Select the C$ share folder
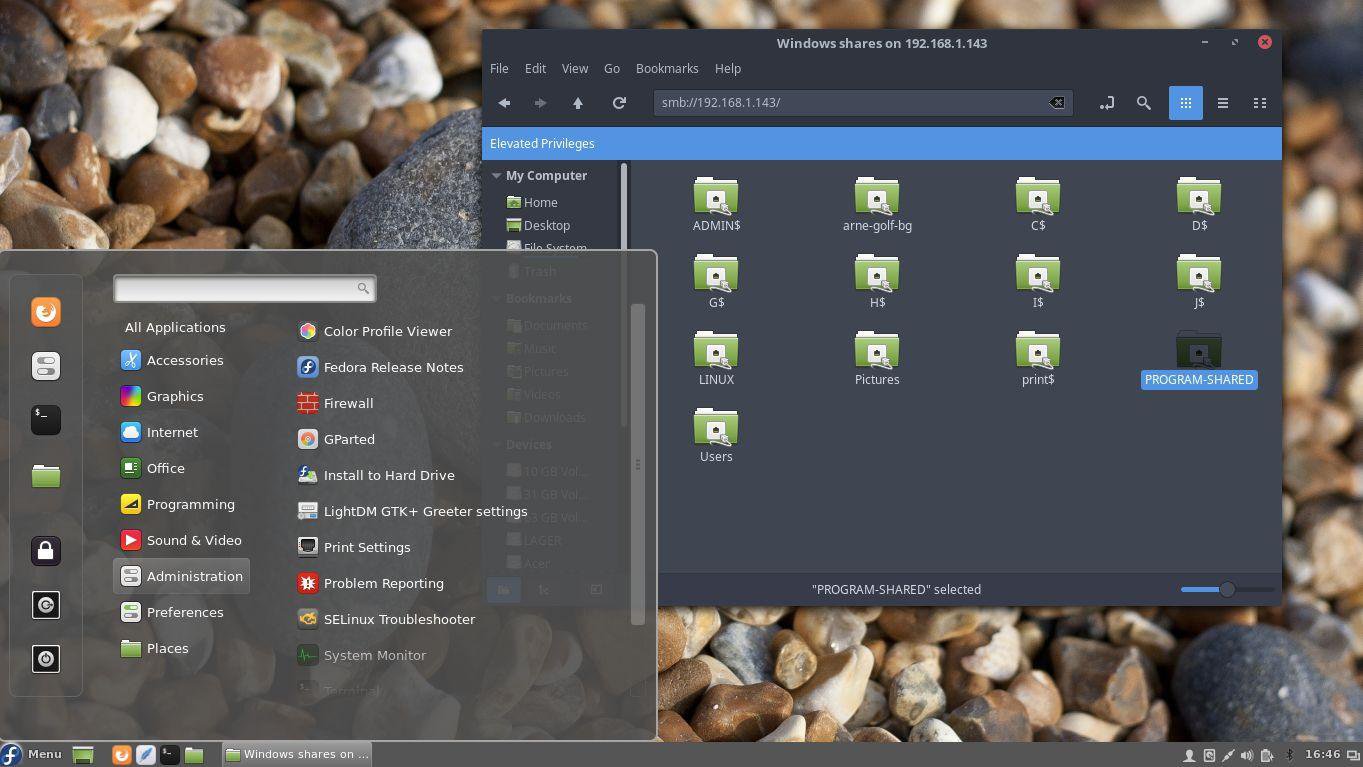This screenshot has height=767, width=1363. click(1038, 204)
